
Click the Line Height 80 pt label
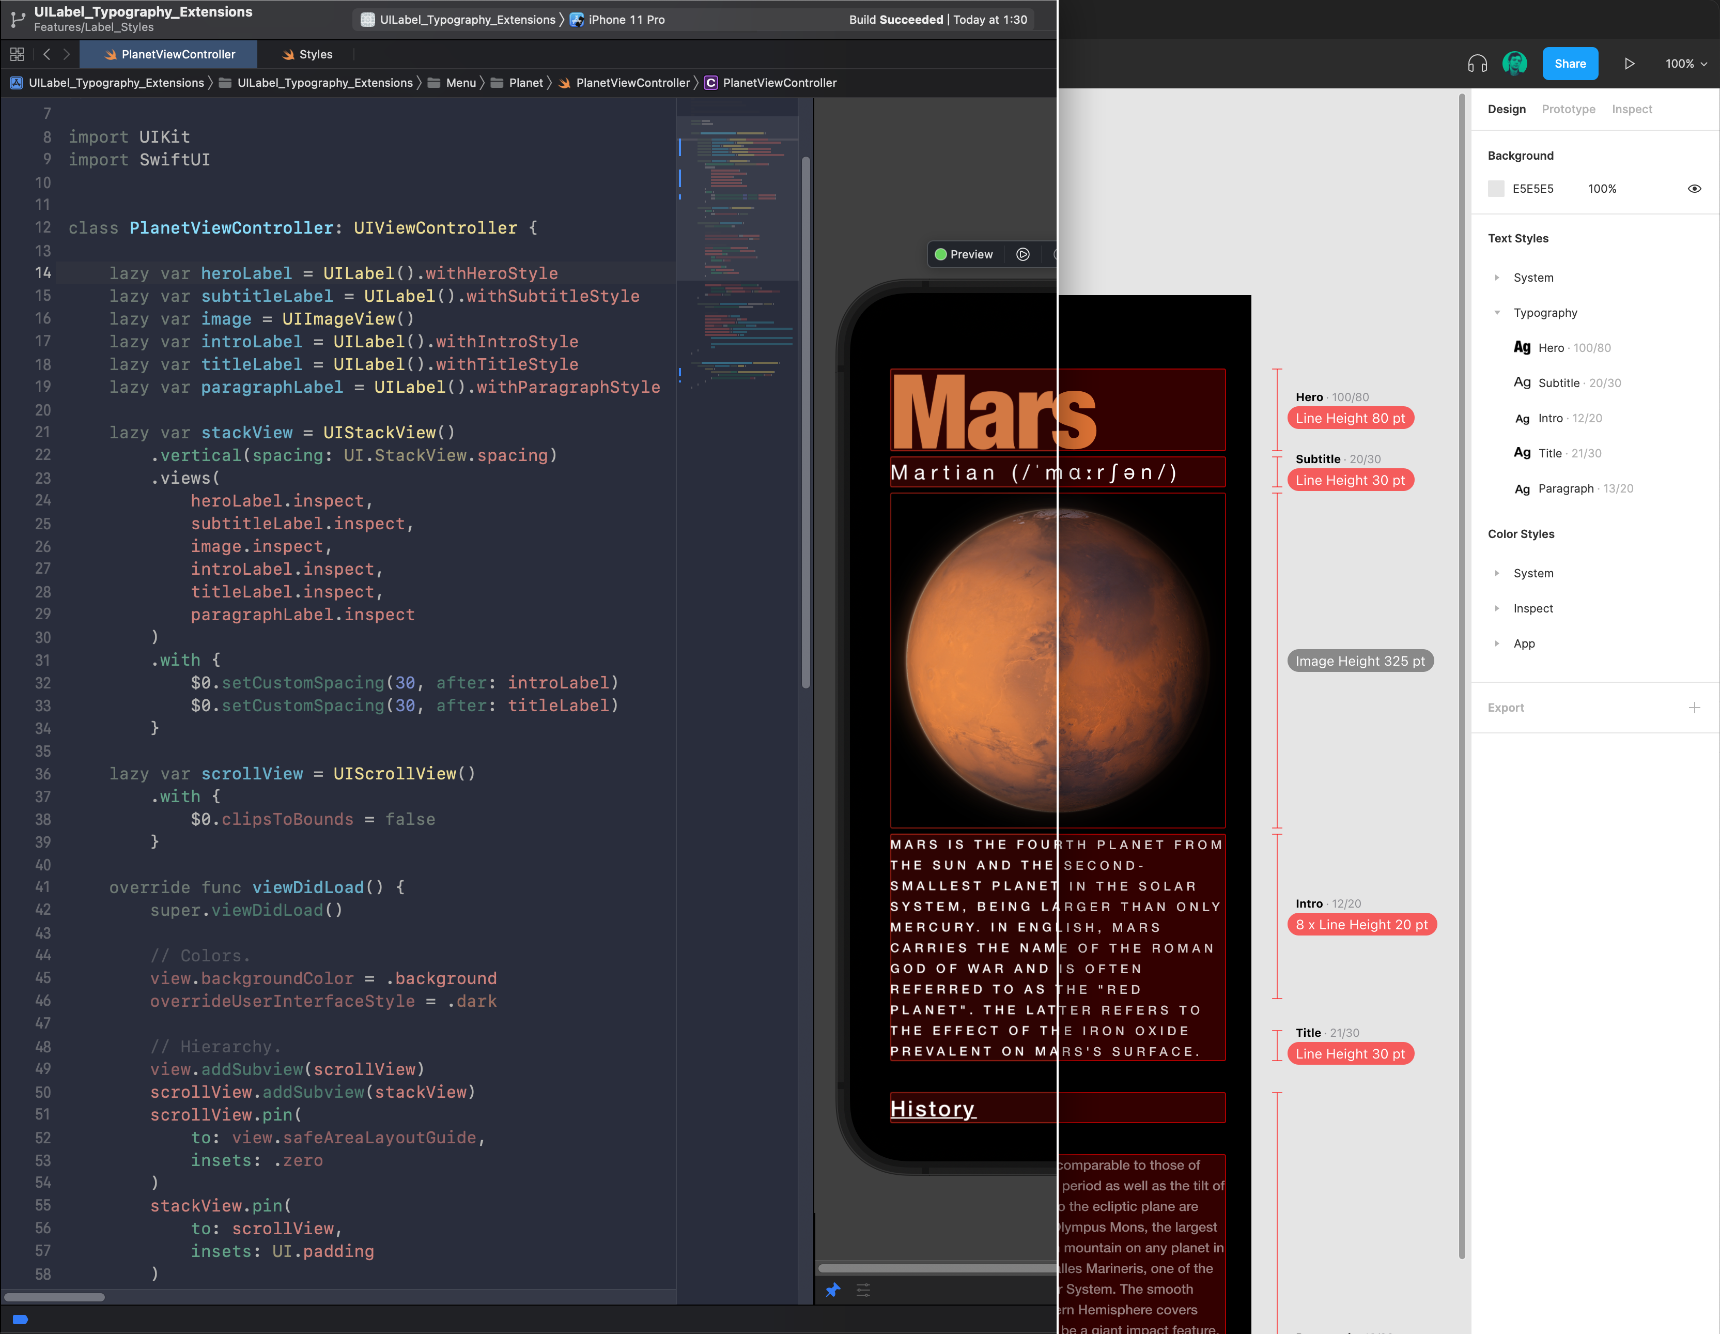1350,418
